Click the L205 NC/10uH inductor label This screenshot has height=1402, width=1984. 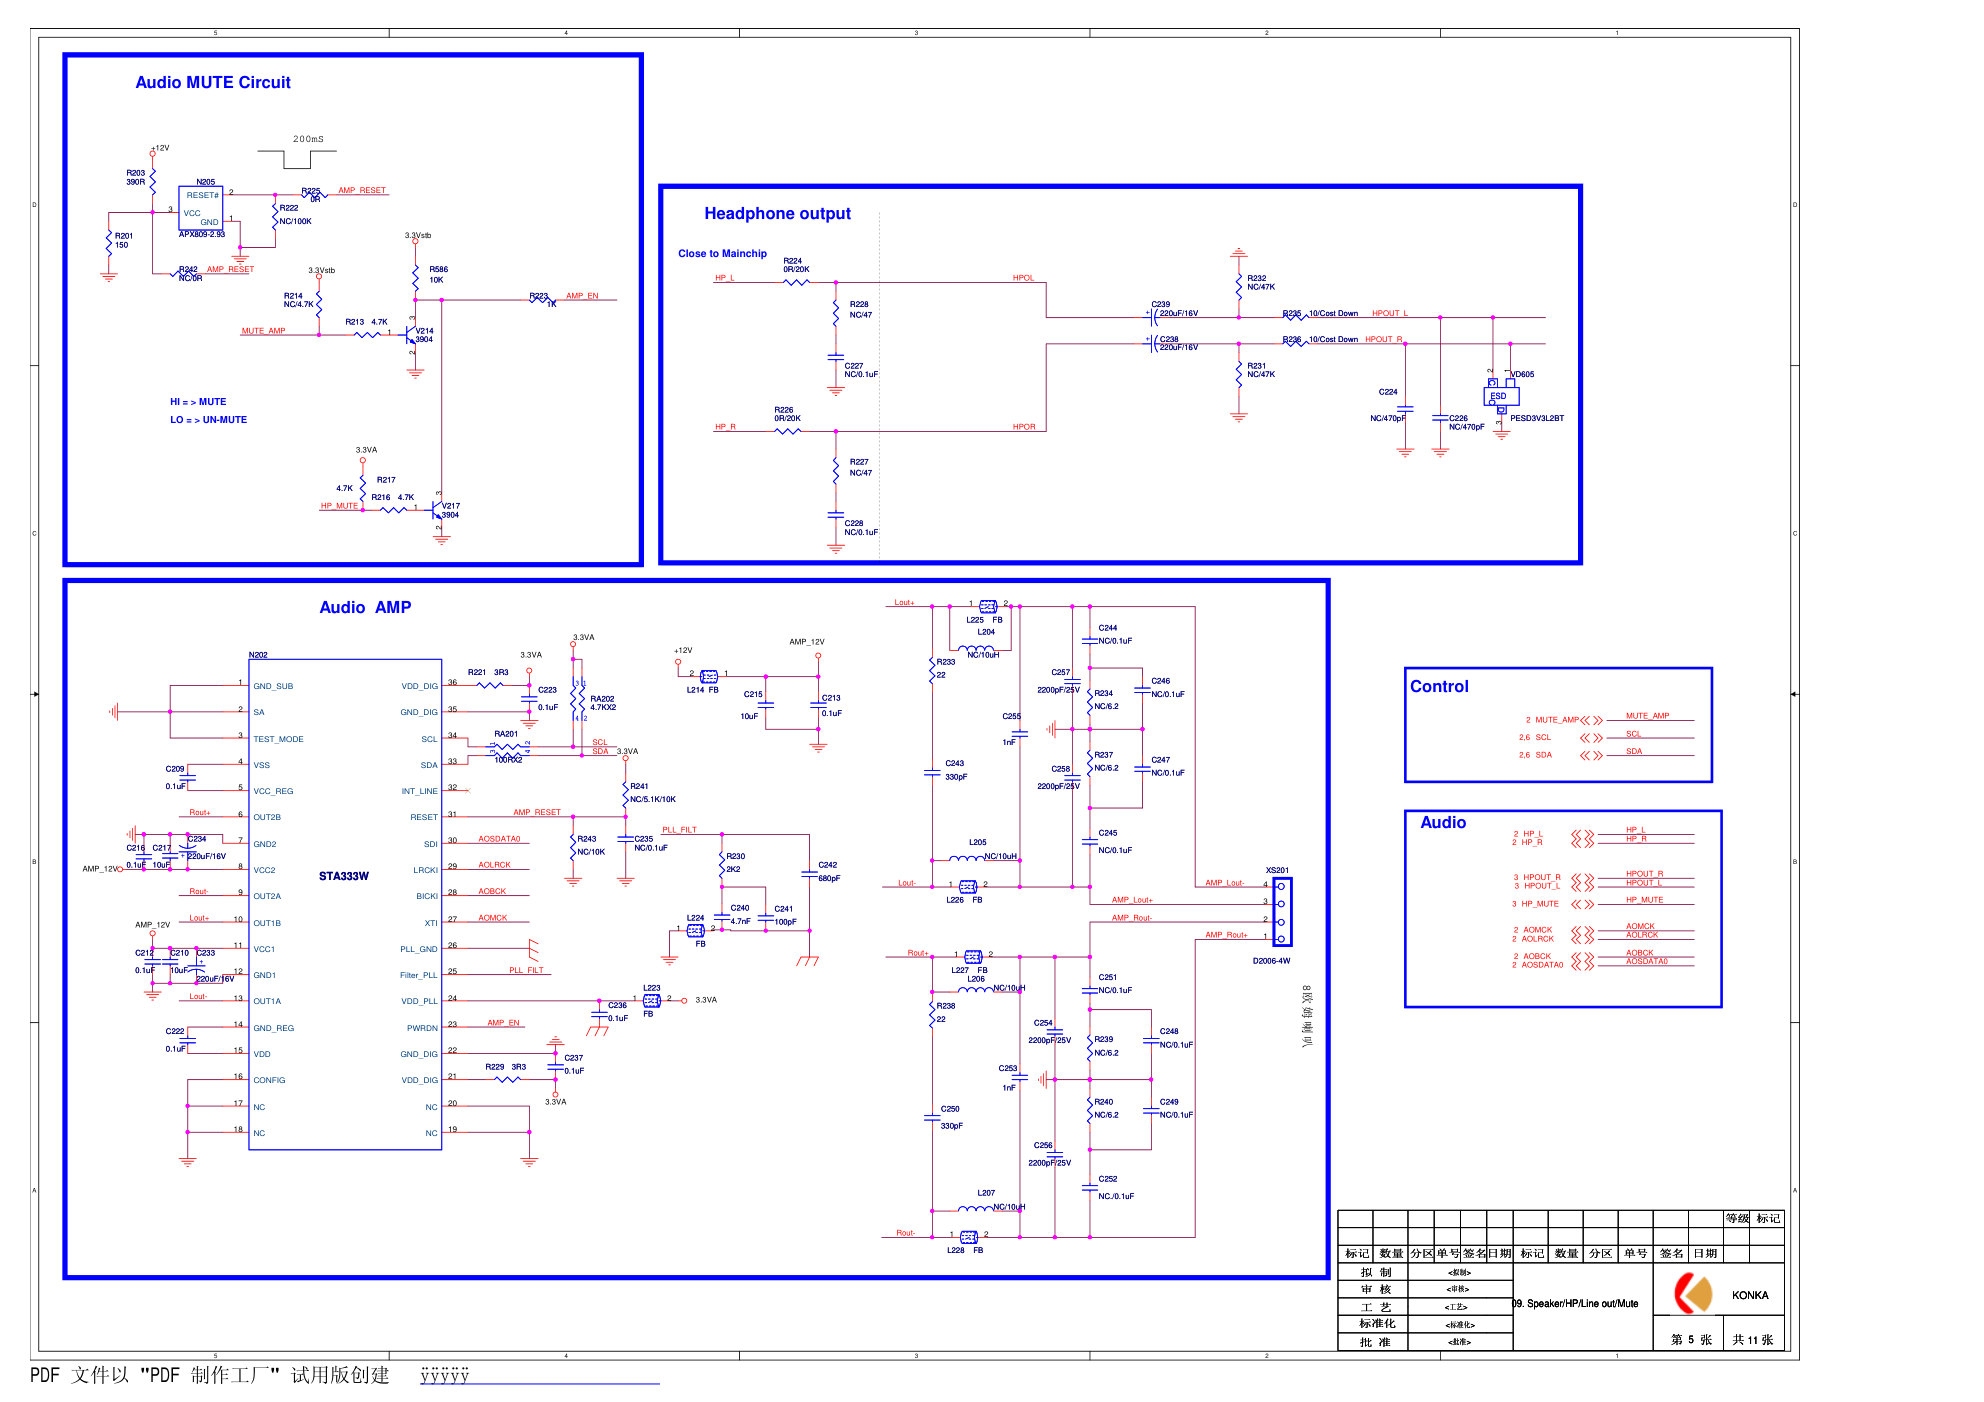992,849
